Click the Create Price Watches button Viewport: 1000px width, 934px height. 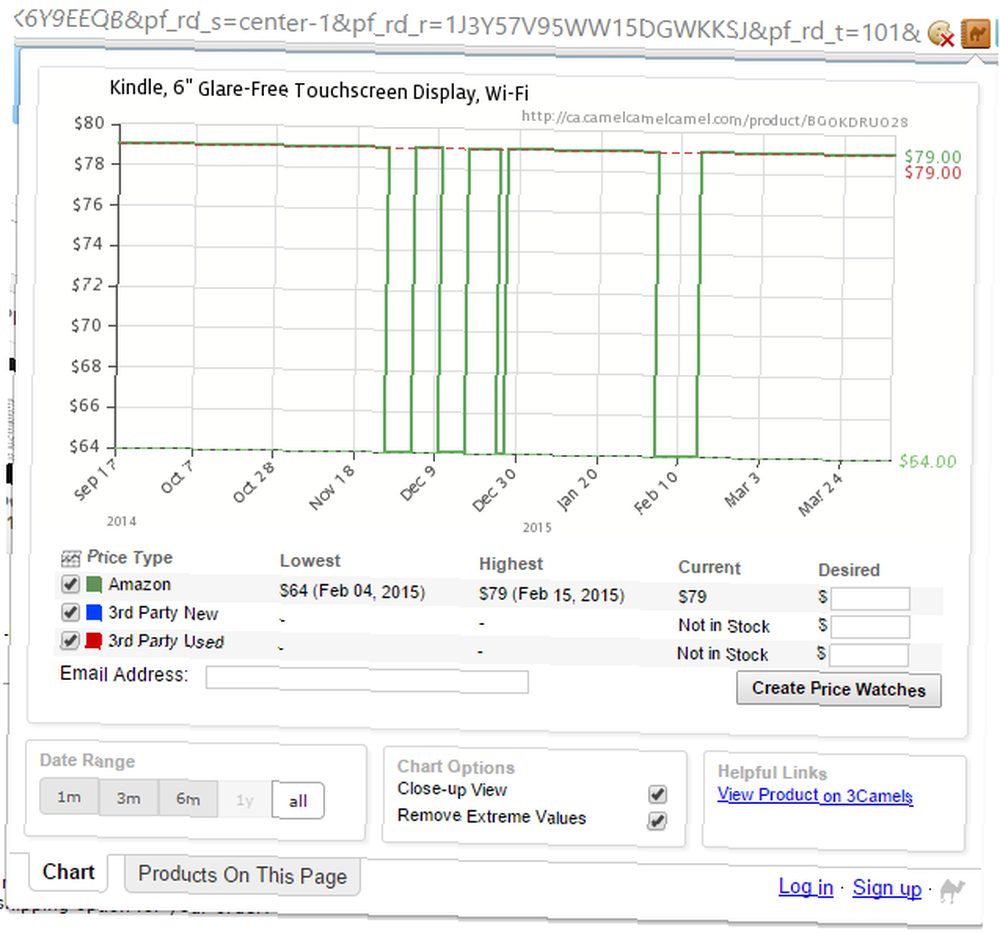[839, 690]
